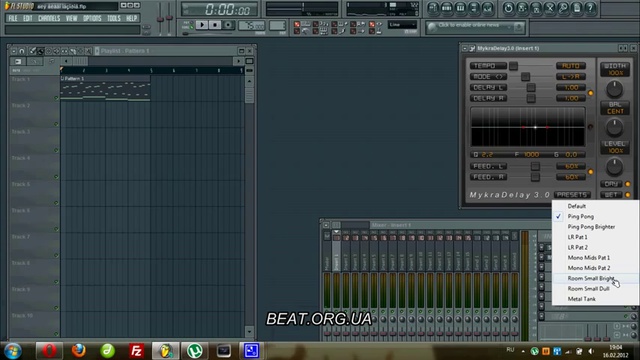Click the DELAY R slider handle
The width and height of the screenshot is (640, 360).
(531, 98)
